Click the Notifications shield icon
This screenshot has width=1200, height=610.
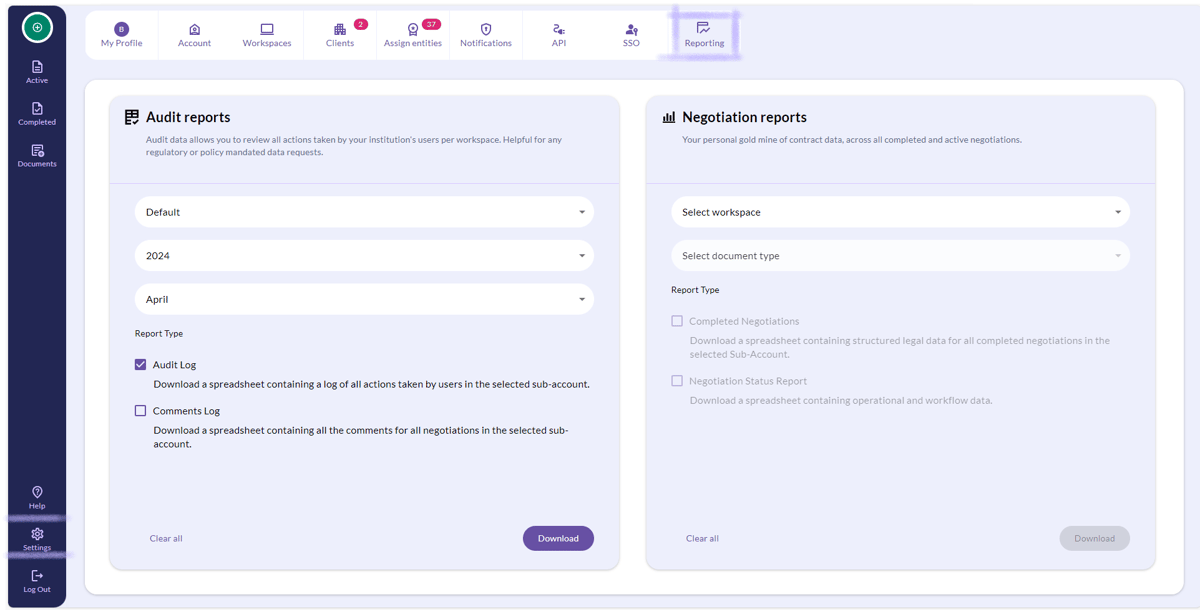486,29
